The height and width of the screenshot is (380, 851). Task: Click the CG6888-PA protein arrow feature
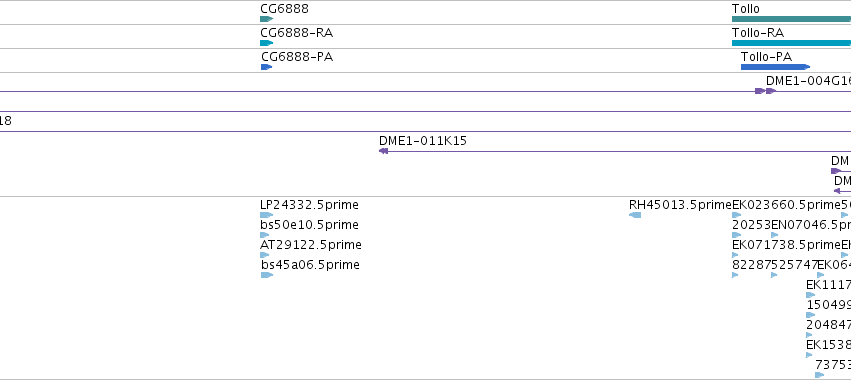[266, 67]
